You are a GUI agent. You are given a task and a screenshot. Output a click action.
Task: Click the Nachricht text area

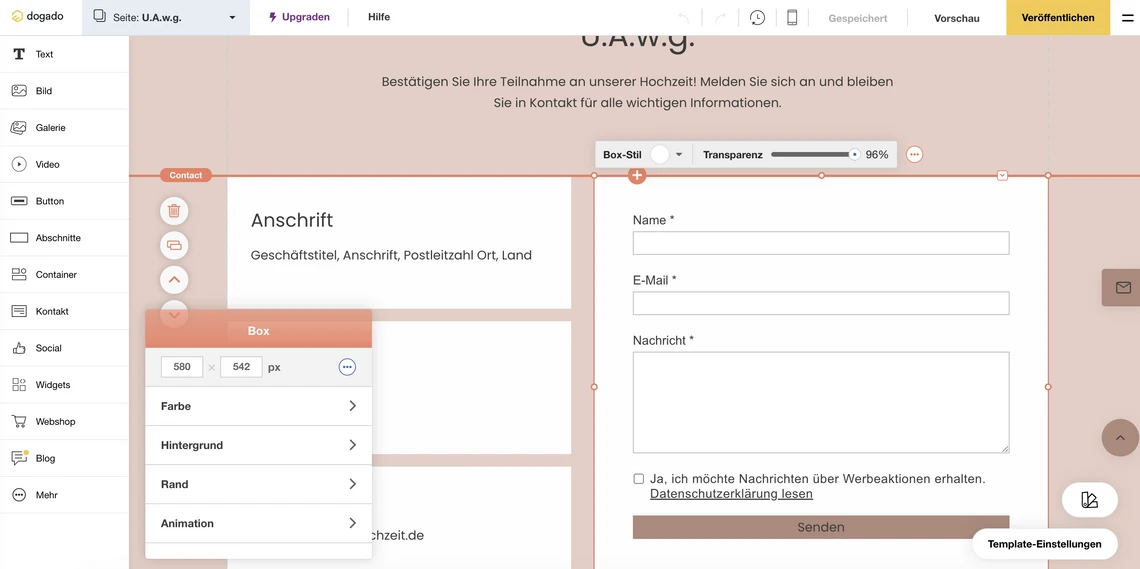tap(821, 403)
